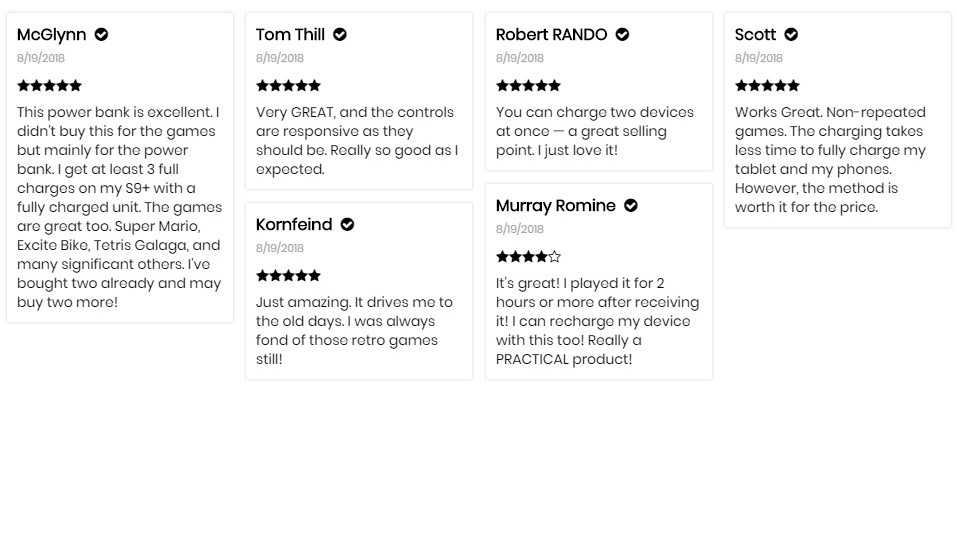Screen dimensions: 957x539
Task: Click reviewer name Tom Thill
Action: (x=290, y=35)
